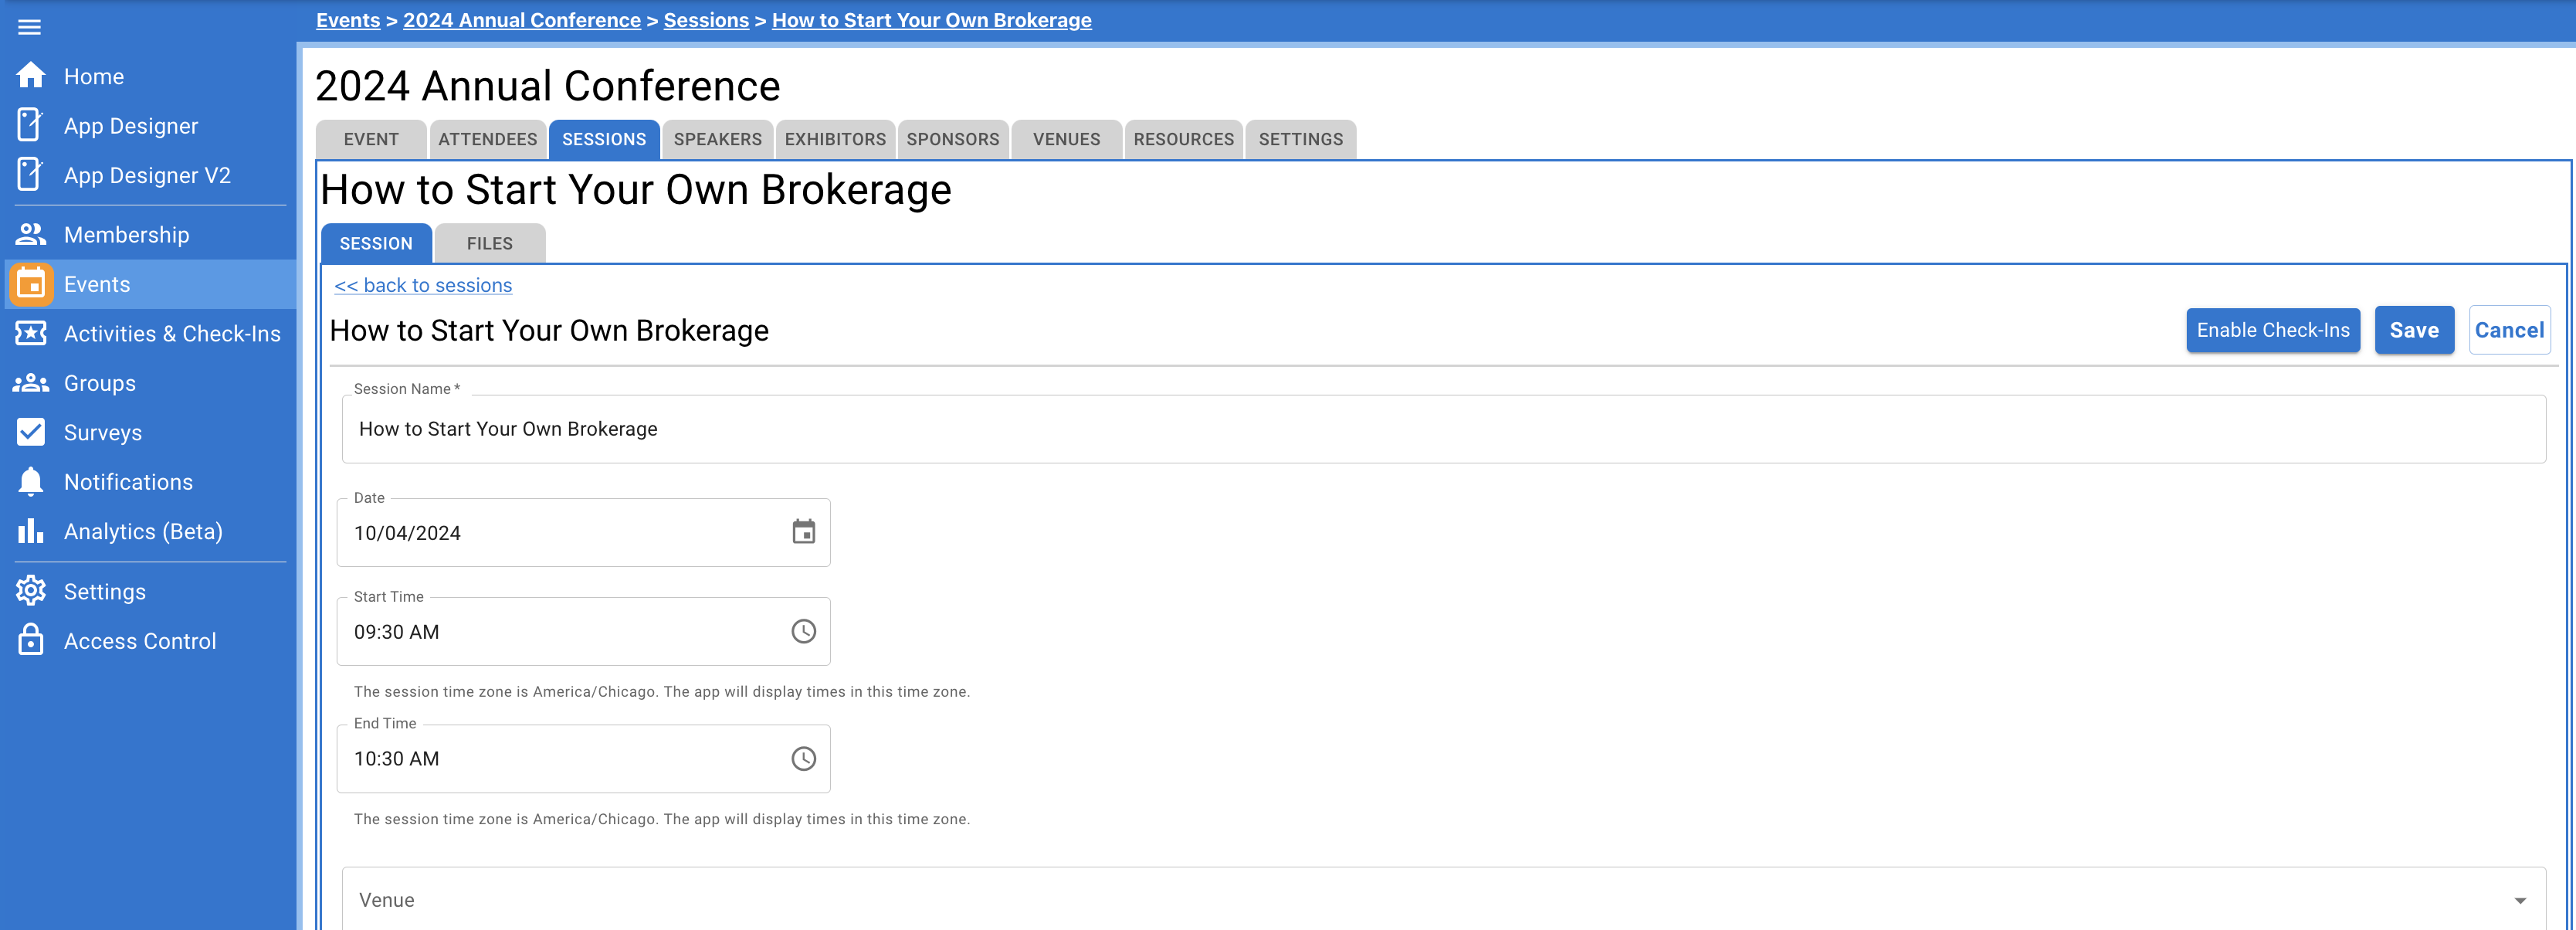2576x930 pixels.
Task: Open the hamburger navigation menu
Action: coord(29,26)
